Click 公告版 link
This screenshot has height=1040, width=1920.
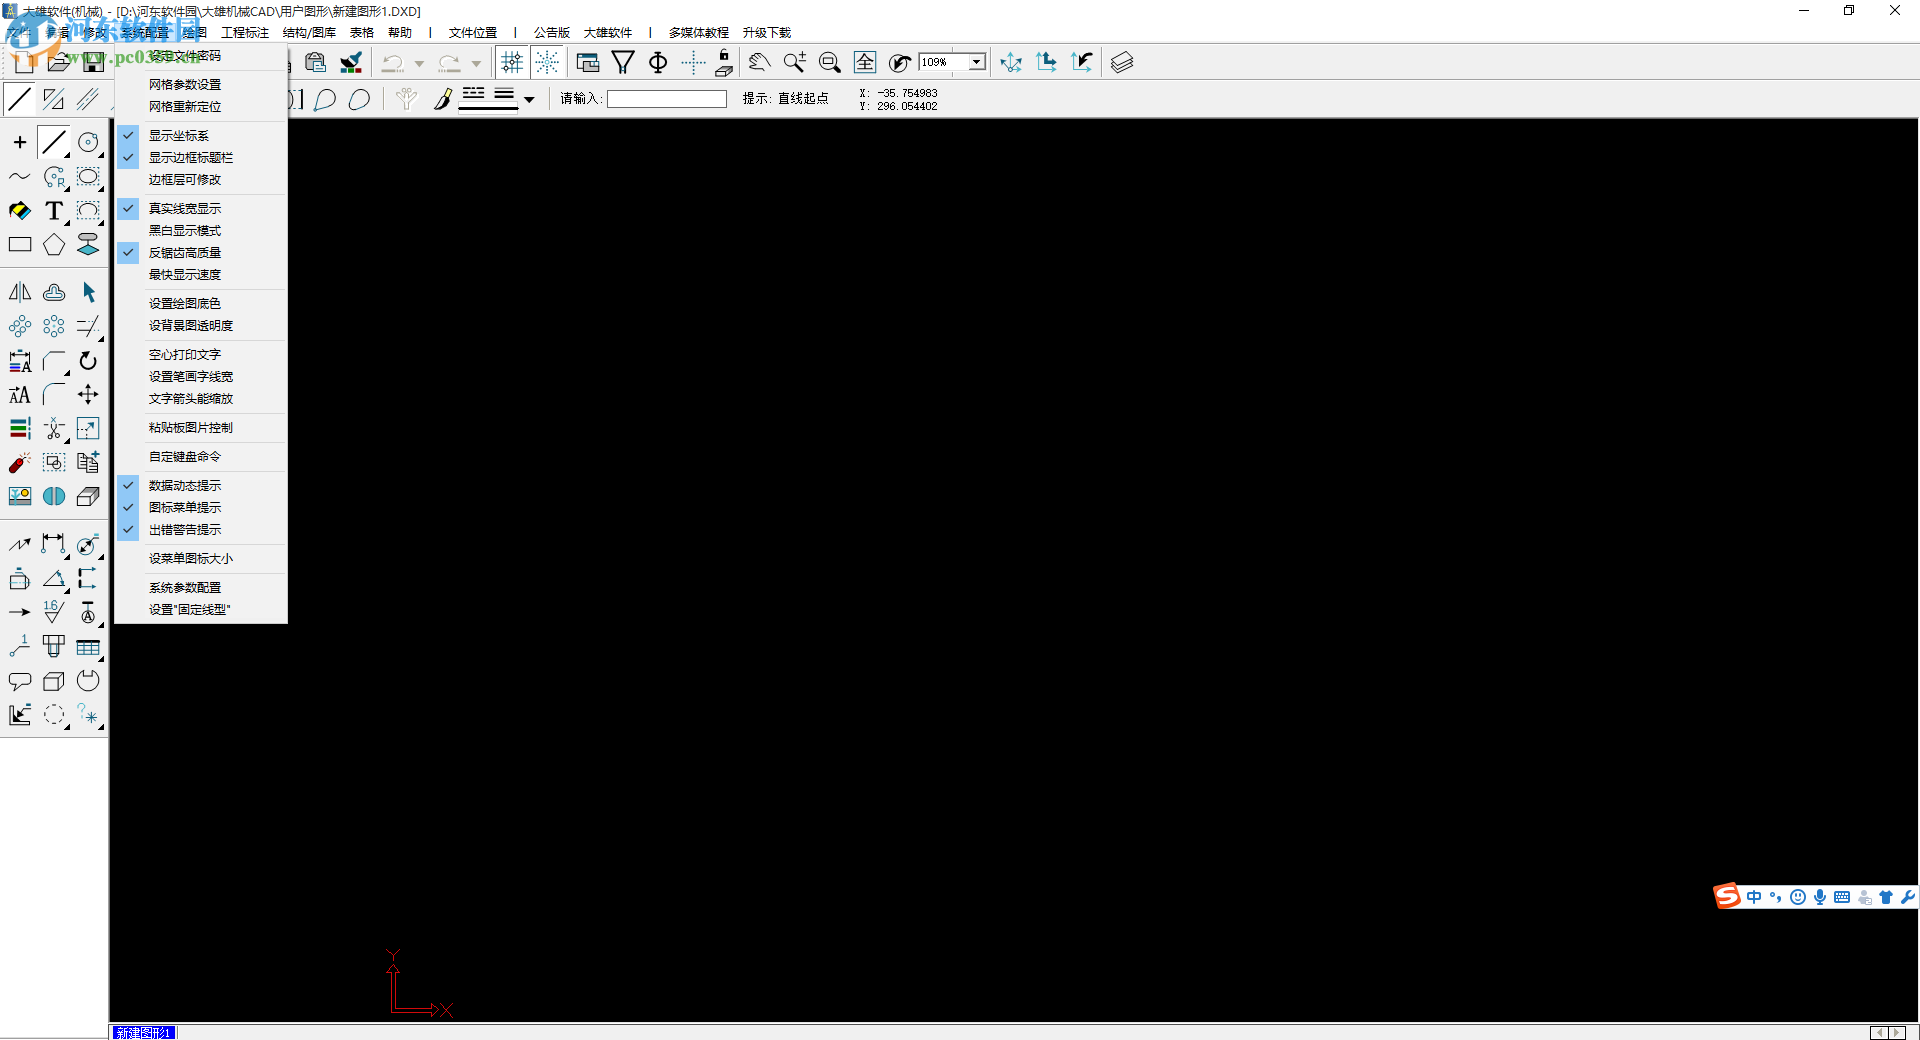coord(552,33)
